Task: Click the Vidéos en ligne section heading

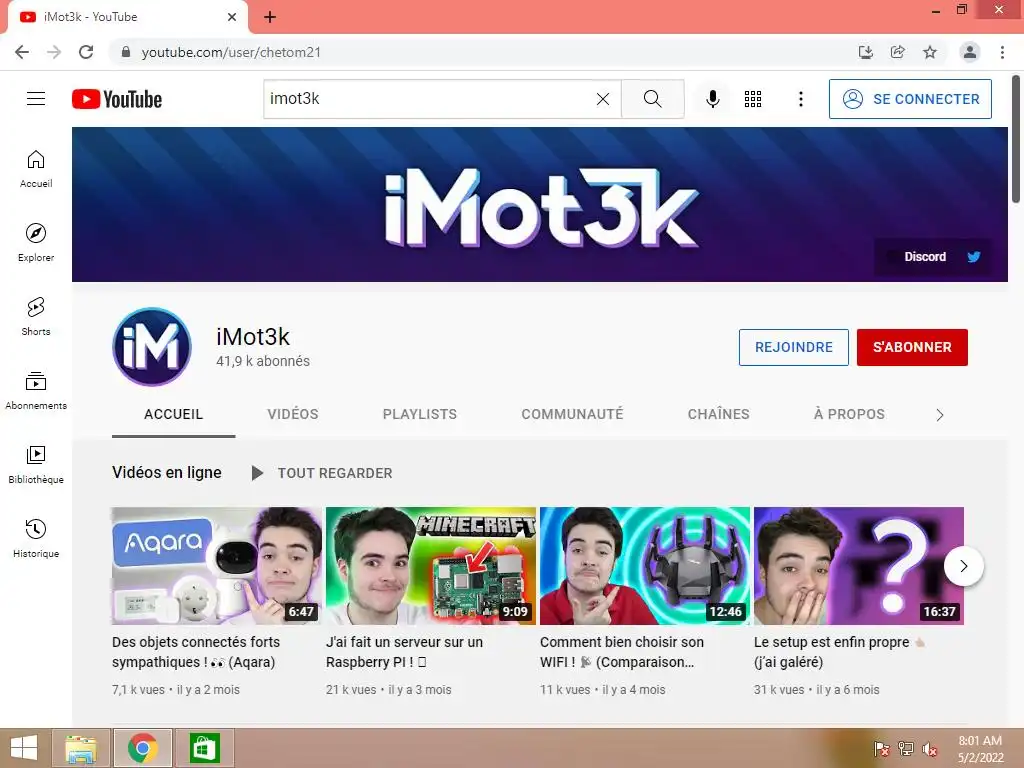Action: [x=167, y=472]
